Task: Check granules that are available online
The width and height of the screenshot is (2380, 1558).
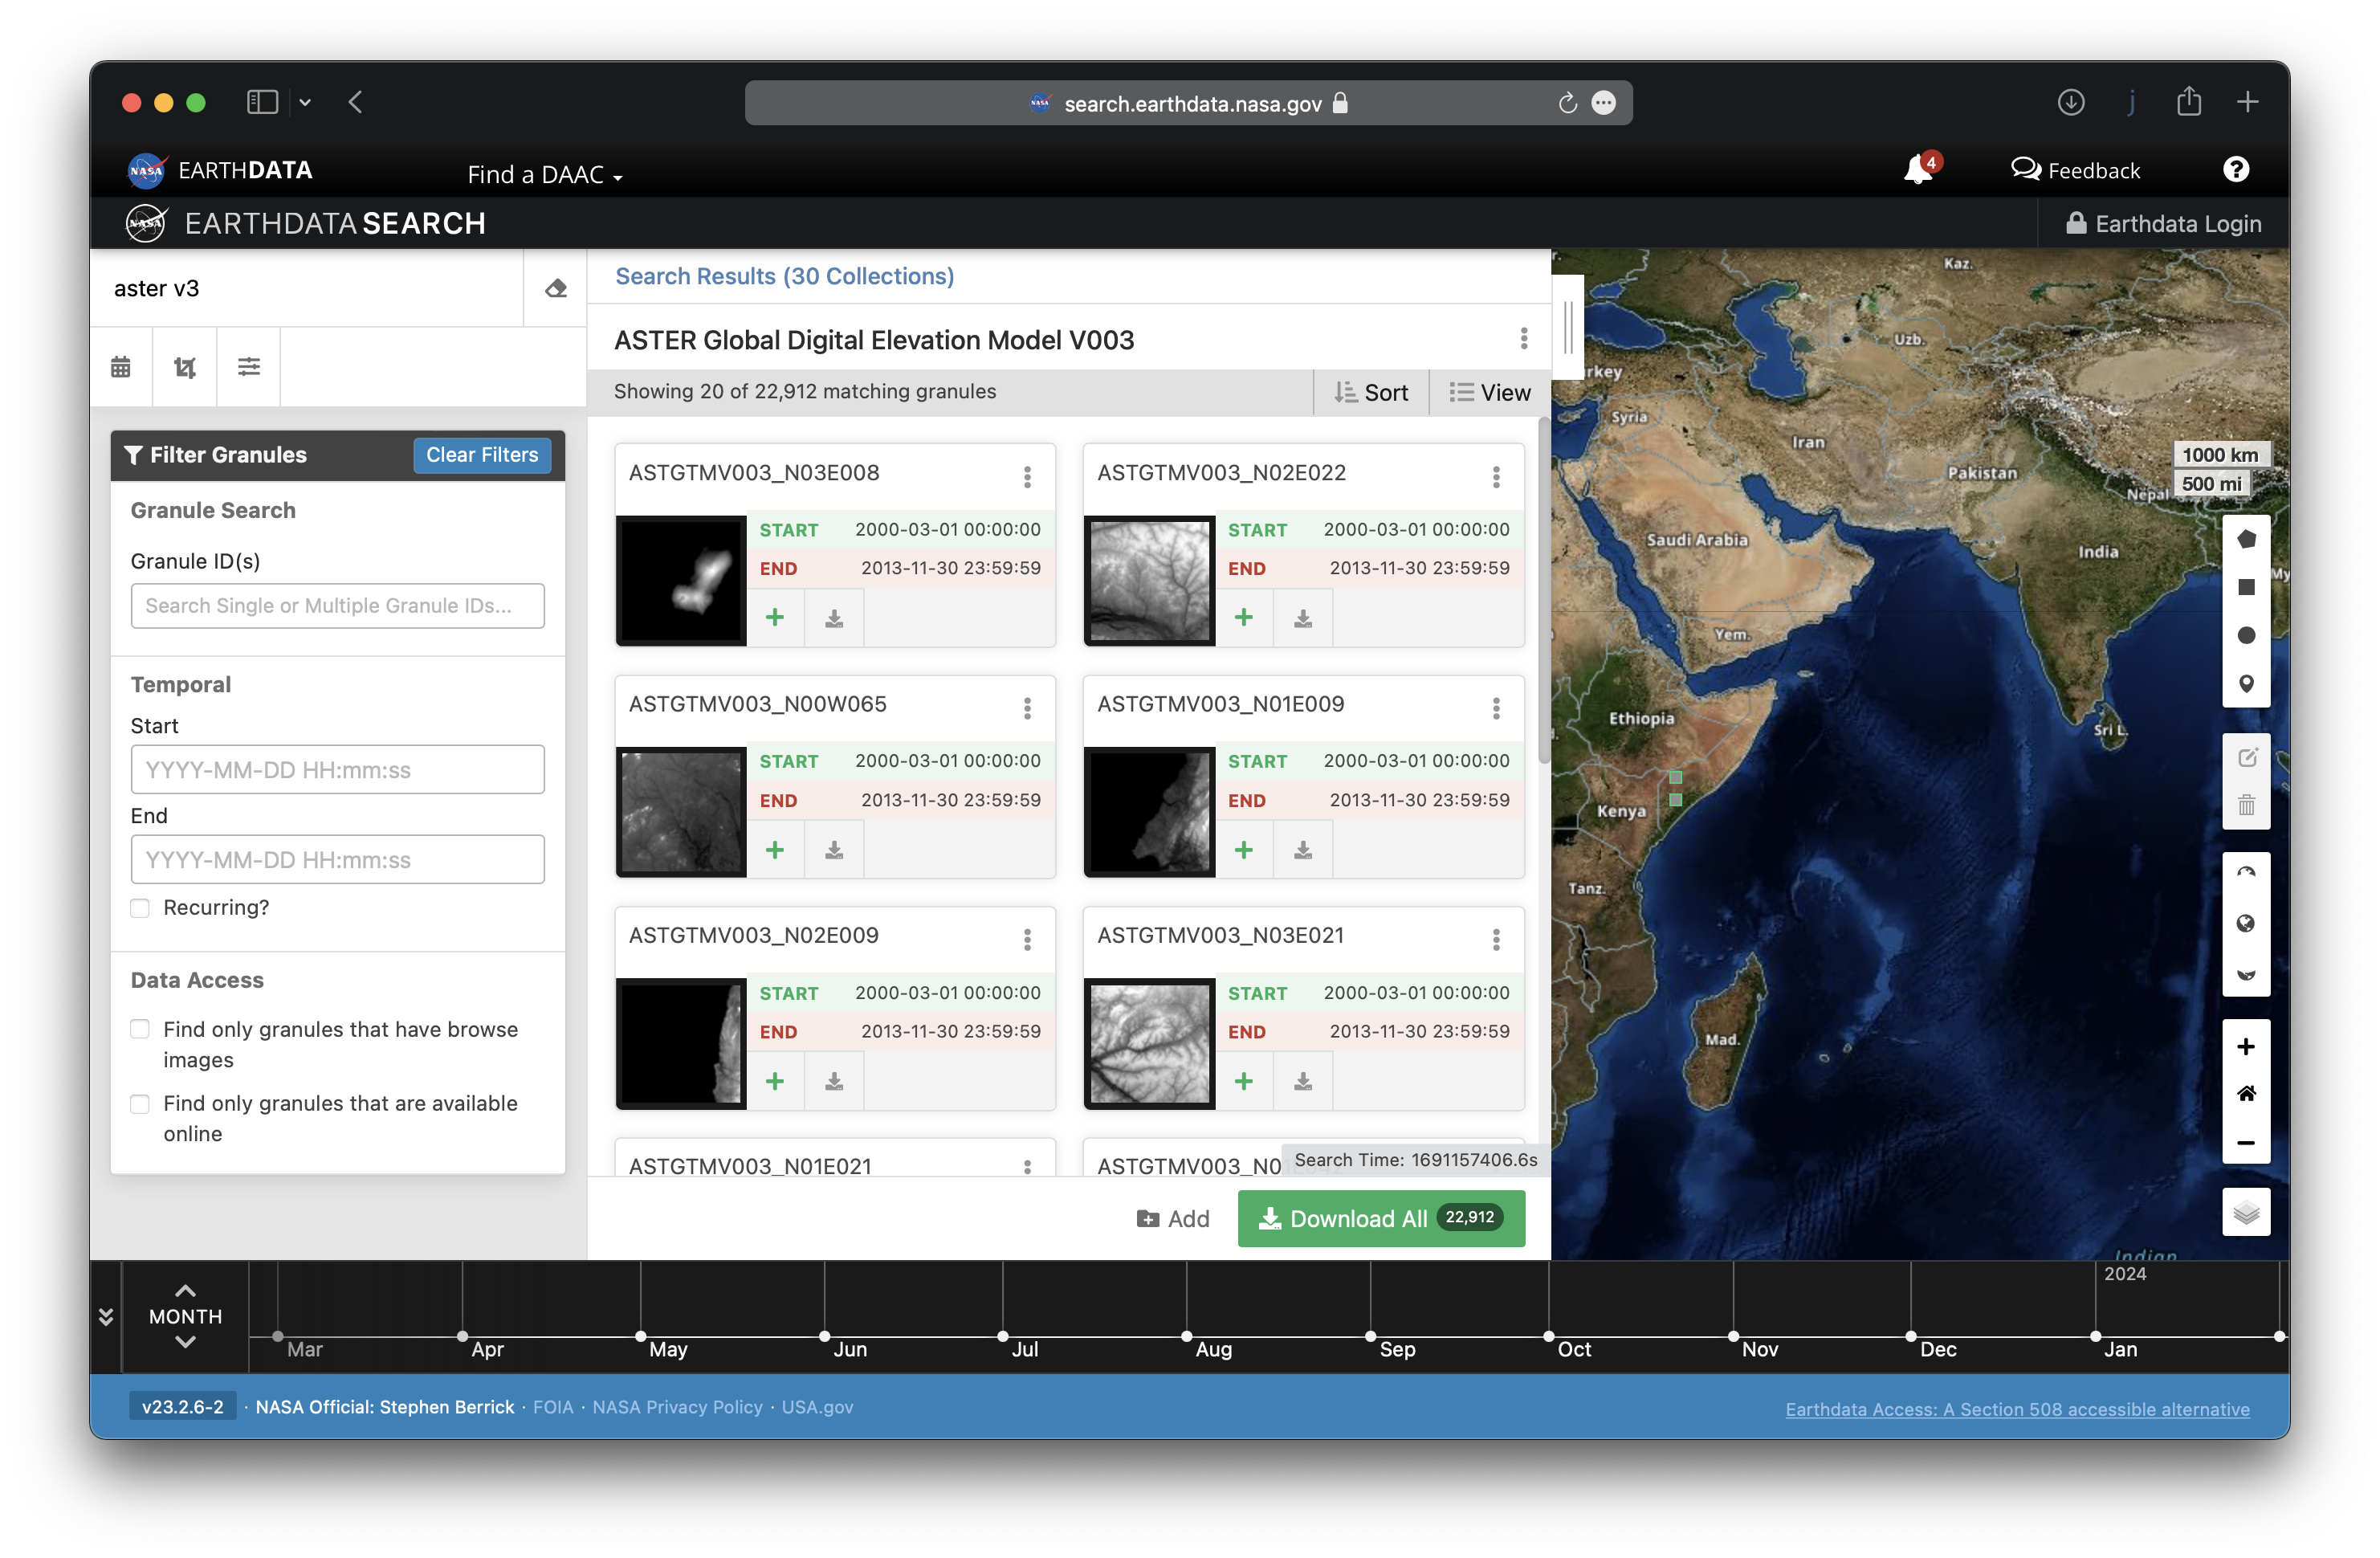Action: point(140,1104)
